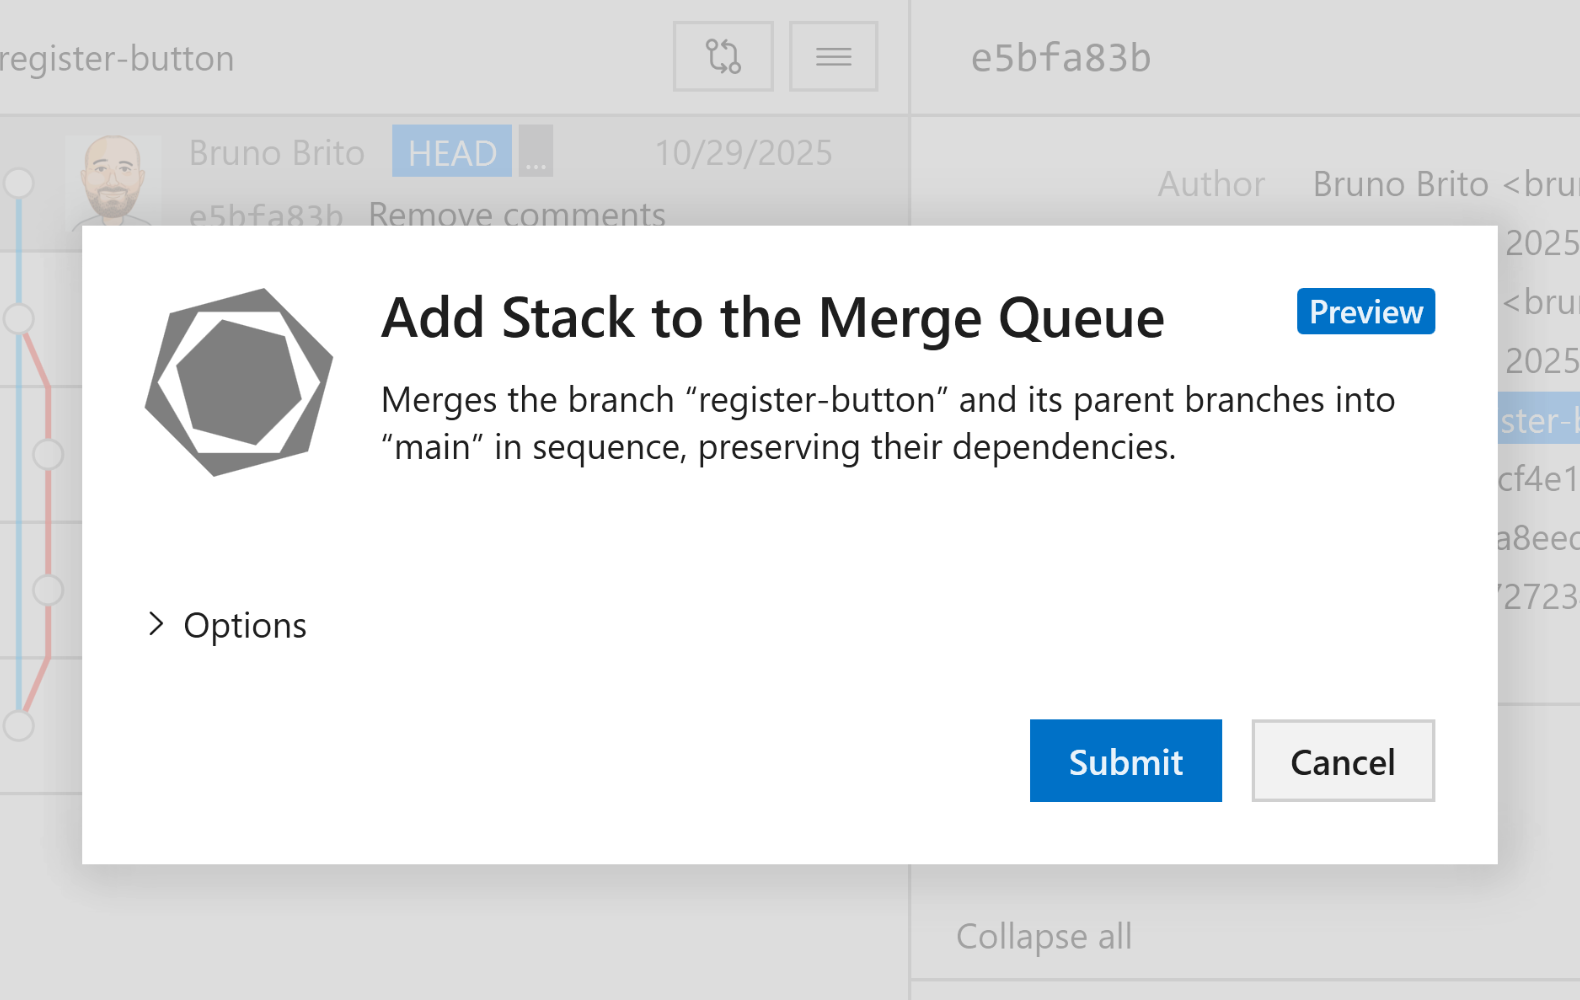Expand the Options section
The width and height of the screenshot is (1580, 1000).
pos(225,625)
